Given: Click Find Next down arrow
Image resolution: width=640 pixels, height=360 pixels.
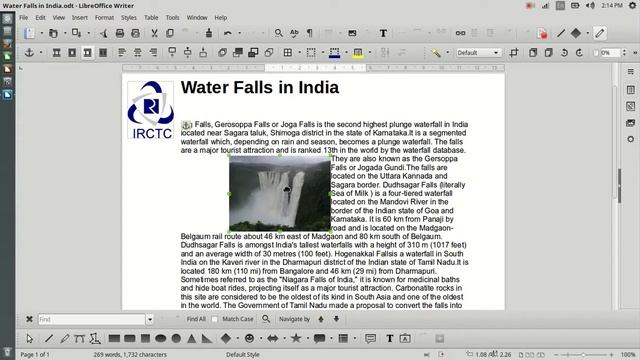Looking at the screenshot, I should pos(336,319).
